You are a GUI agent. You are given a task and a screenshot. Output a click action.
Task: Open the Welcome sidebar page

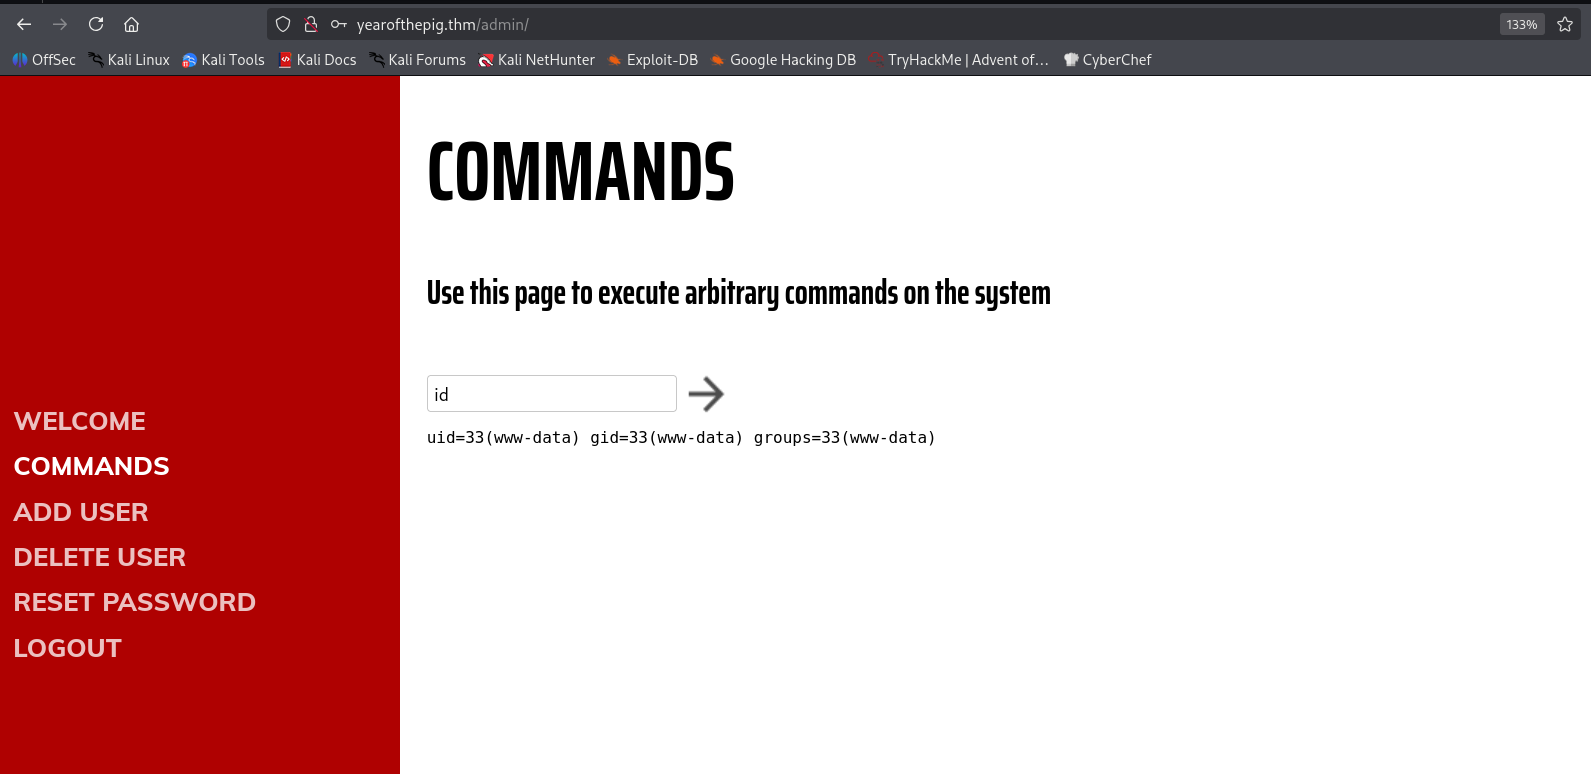click(x=80, y=421)
